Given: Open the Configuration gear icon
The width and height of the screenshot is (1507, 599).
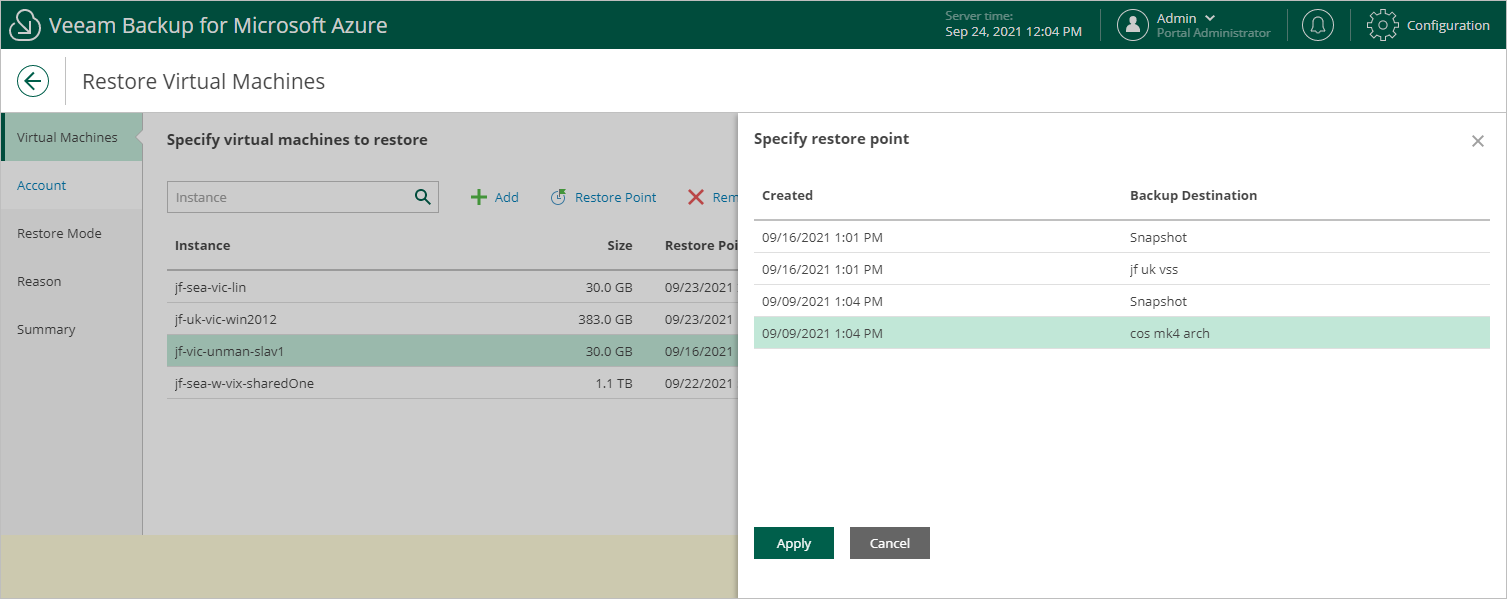Looking at the screenshot, I should pyautogui.click(x=1382, y=25).
